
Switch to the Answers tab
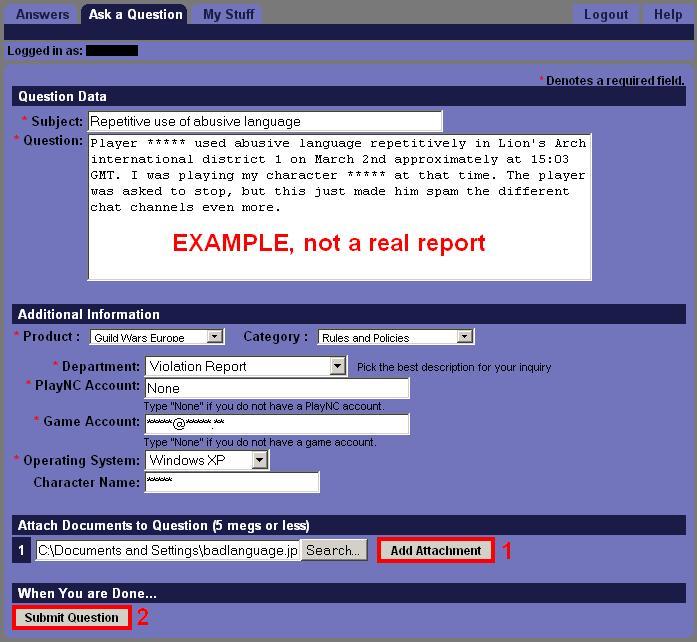[x=42, y=15]
